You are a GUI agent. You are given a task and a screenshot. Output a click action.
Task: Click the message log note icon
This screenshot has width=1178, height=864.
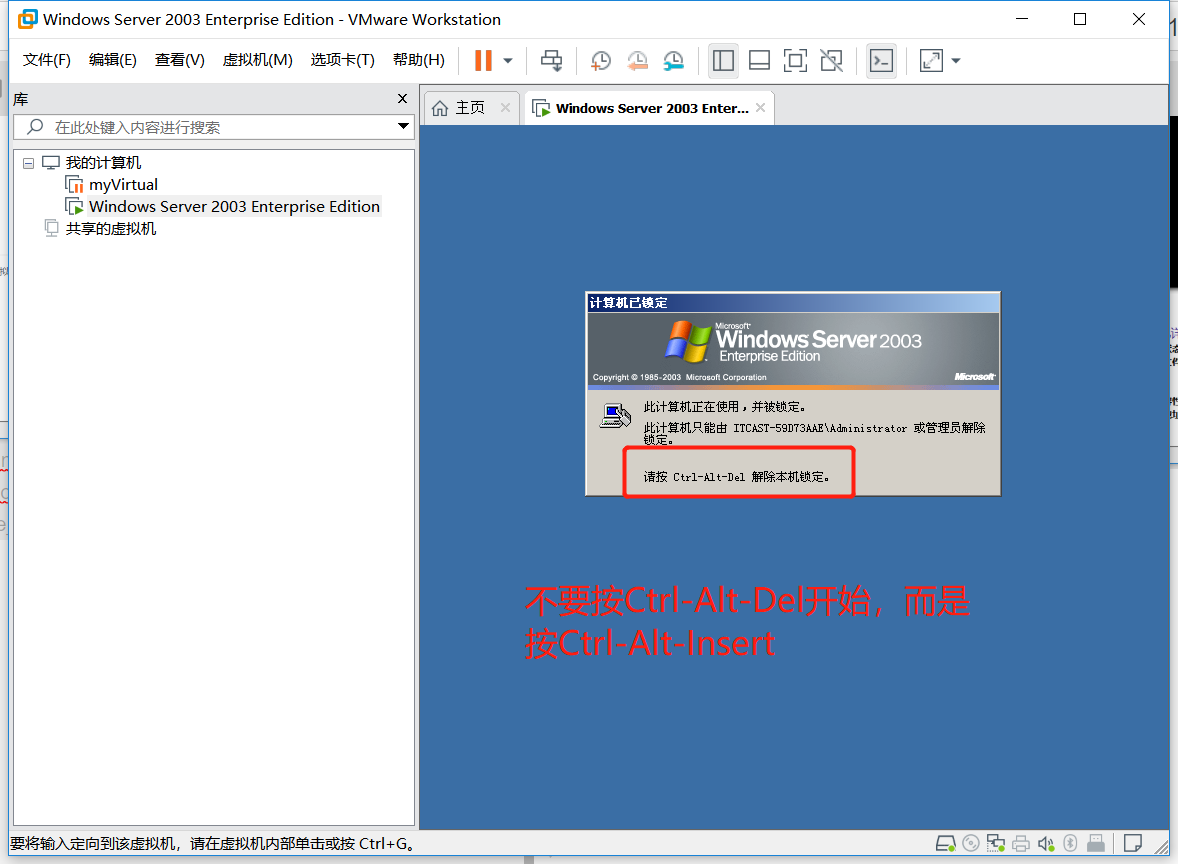[x=1132, y=844]
